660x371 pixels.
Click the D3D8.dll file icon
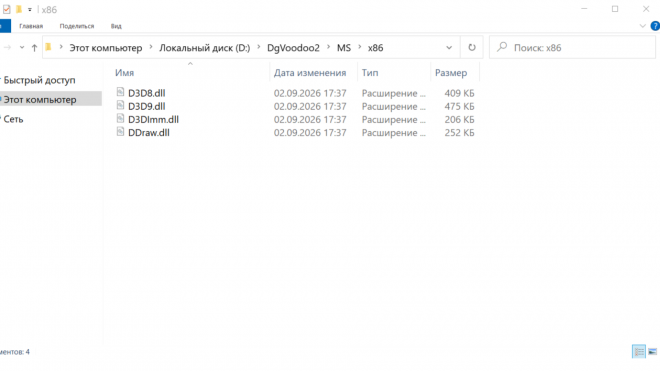120,92
